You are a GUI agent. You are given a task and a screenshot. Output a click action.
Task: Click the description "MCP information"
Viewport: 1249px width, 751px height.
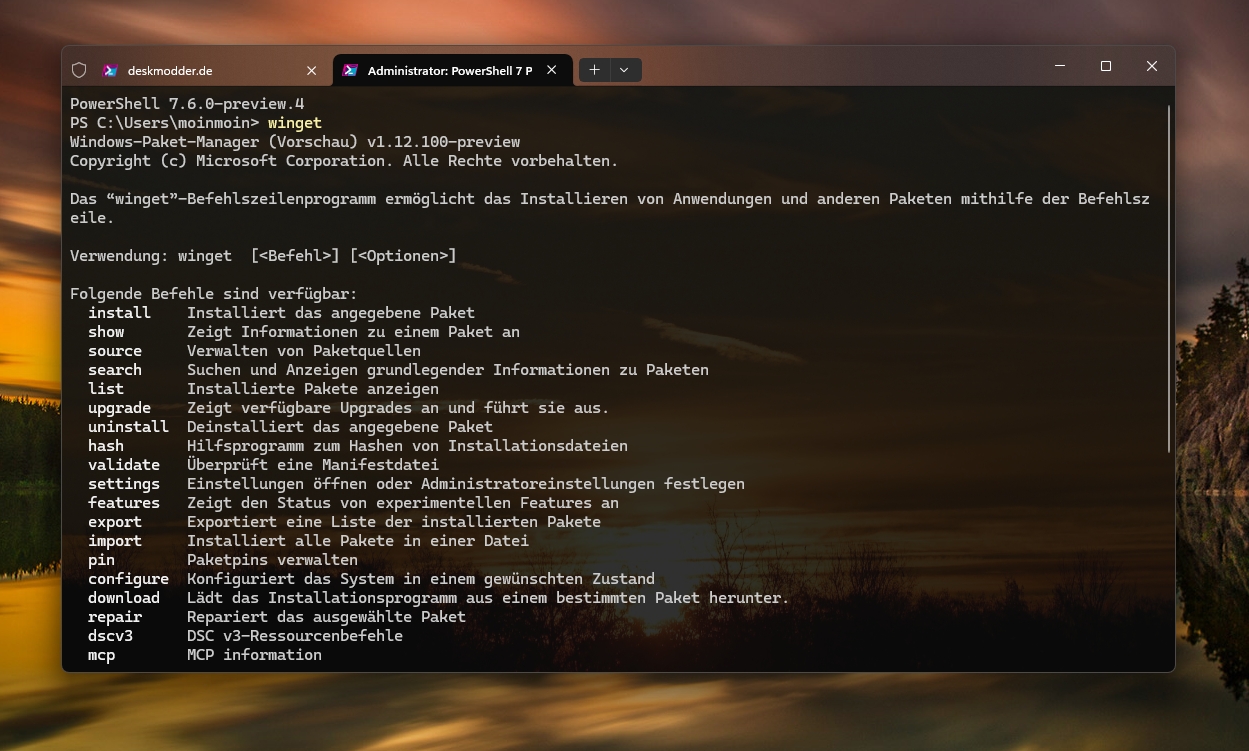[254, 655]
